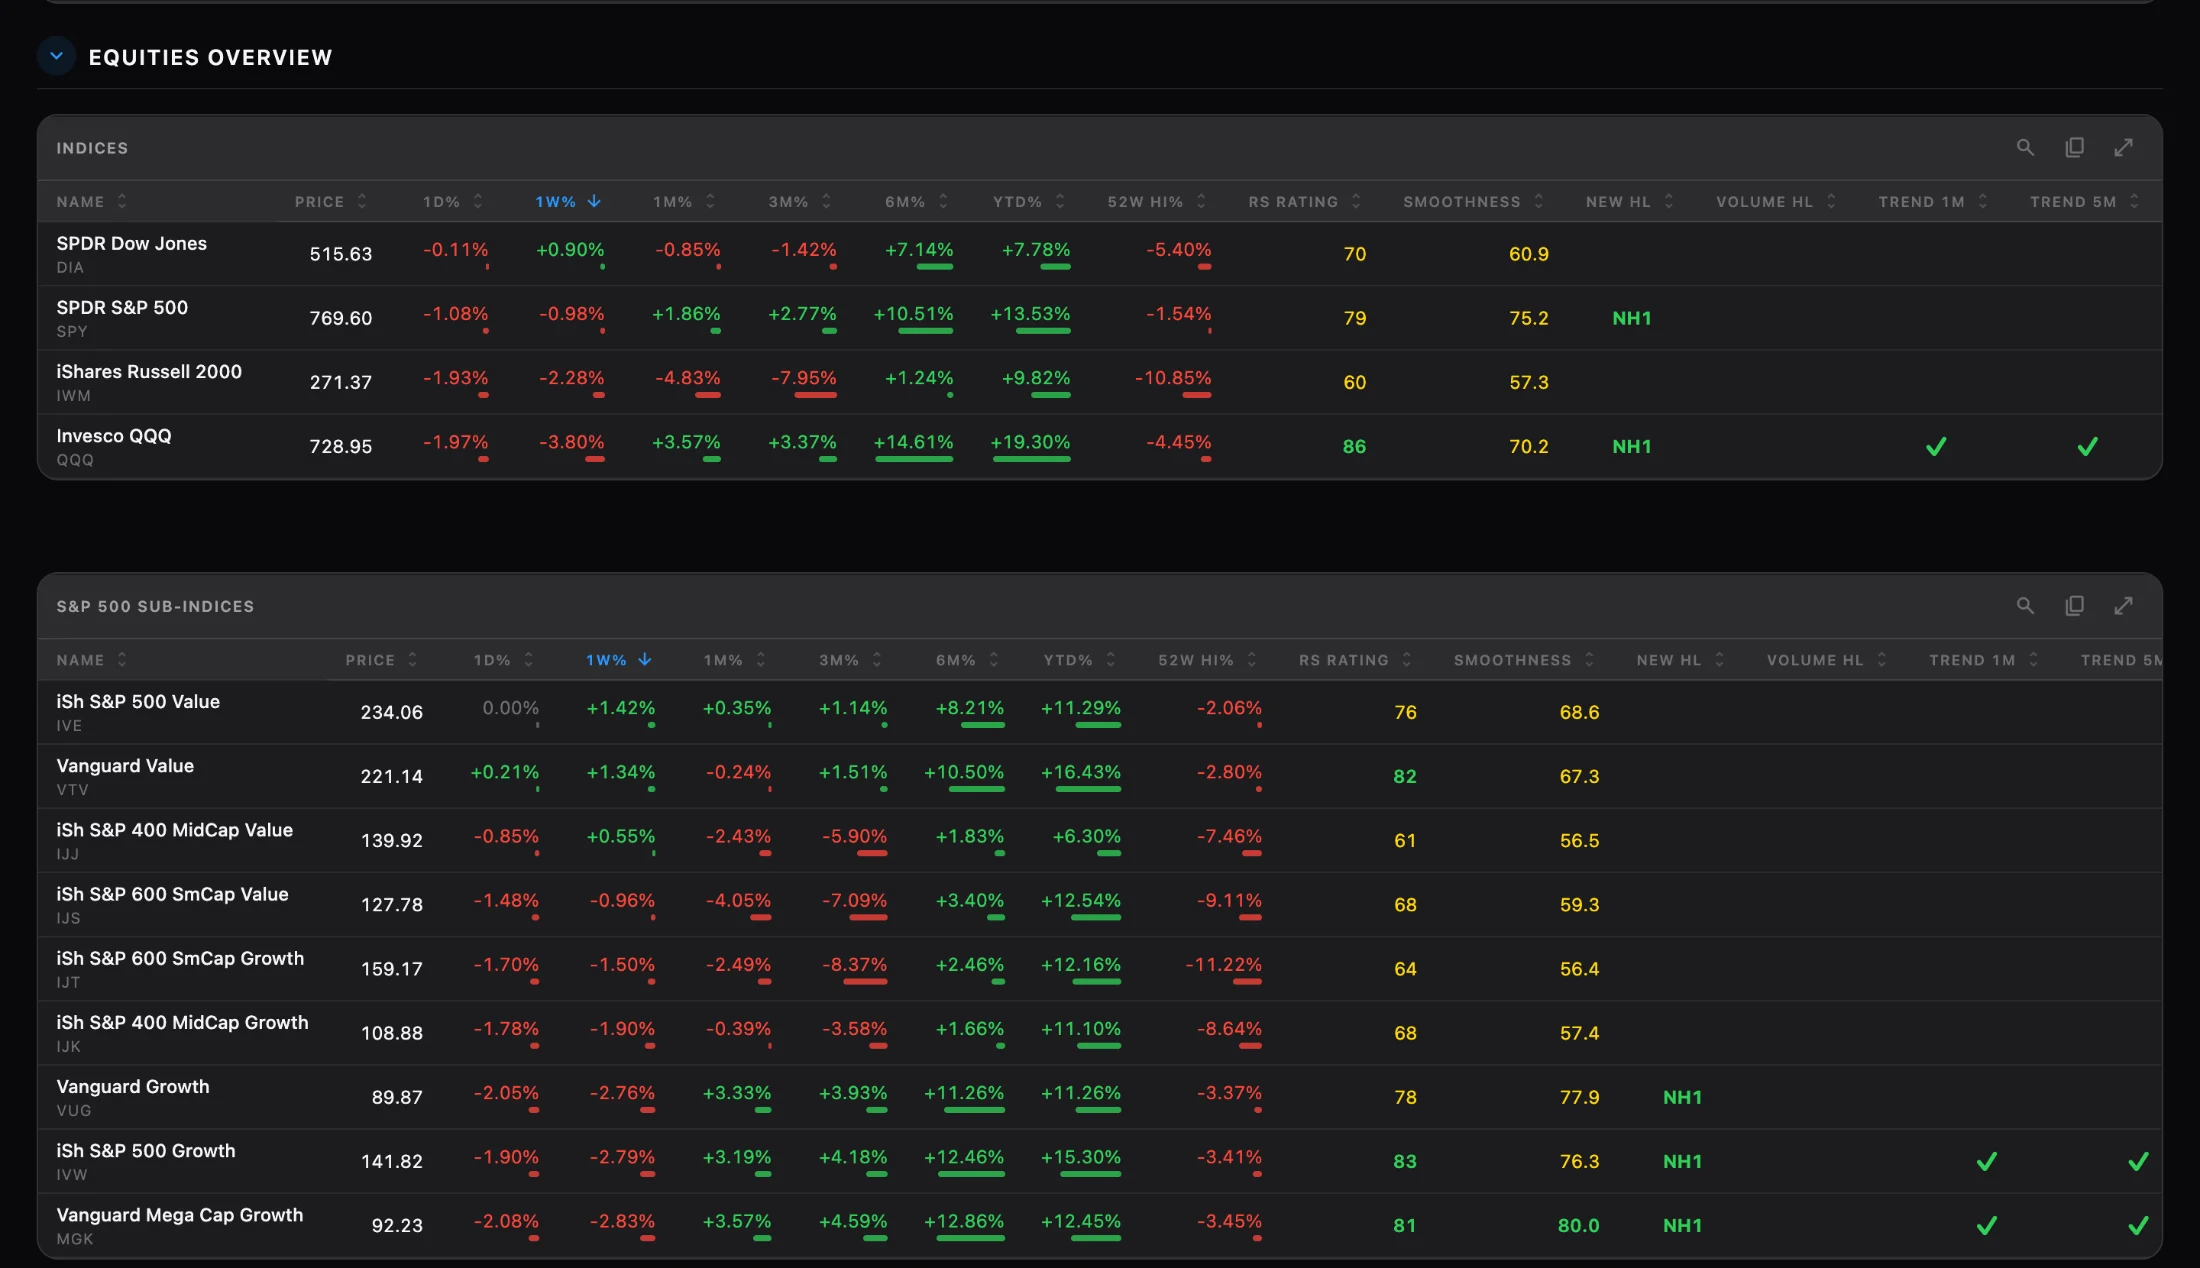
Task: Expand the Indices panel to fullscreen
Action: point(2124,147)
